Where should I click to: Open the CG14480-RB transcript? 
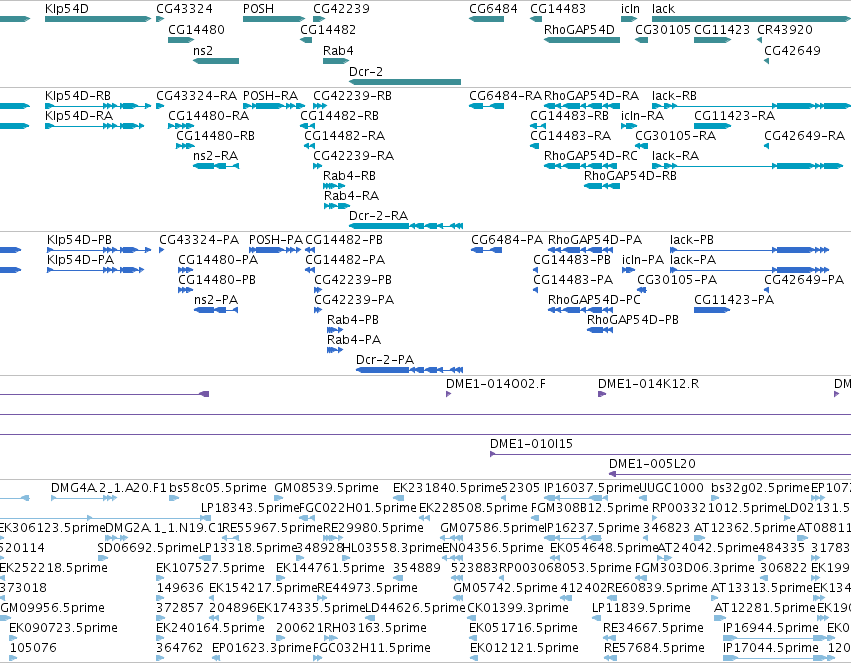(185, 146)
